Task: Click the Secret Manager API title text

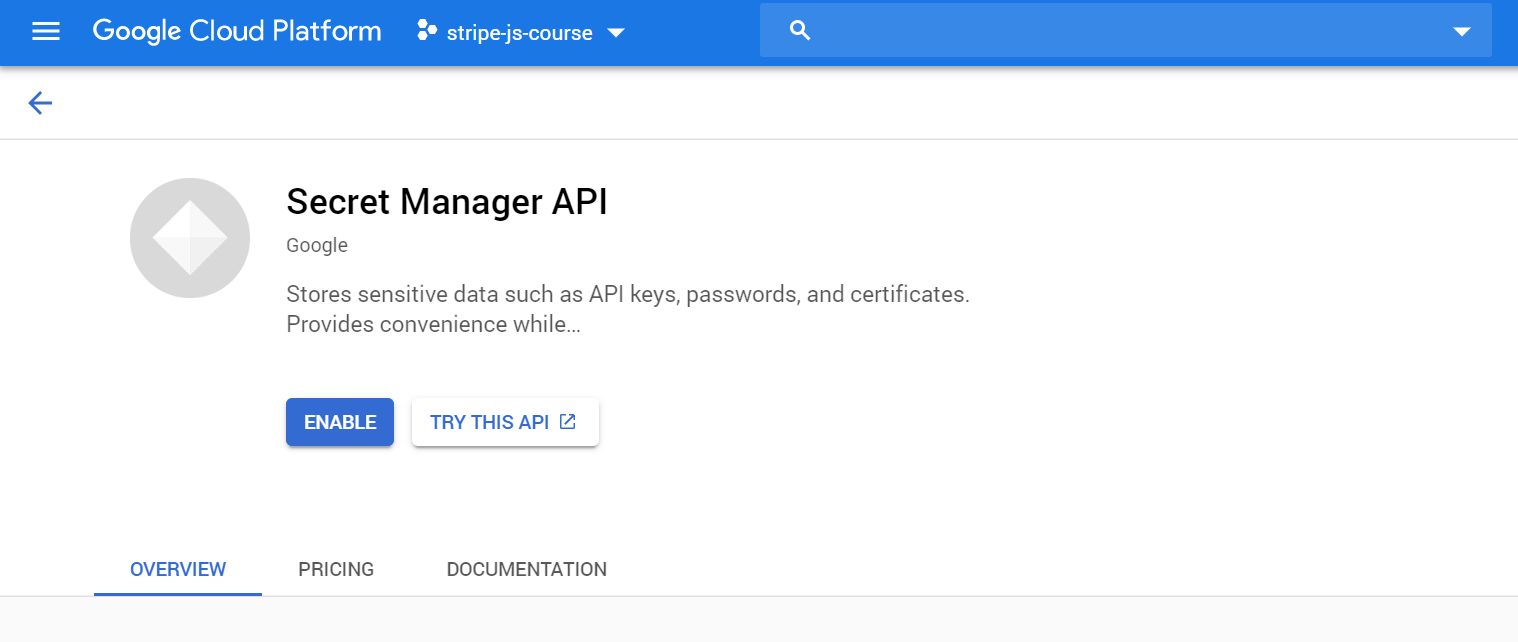Action: coord(447,202)
